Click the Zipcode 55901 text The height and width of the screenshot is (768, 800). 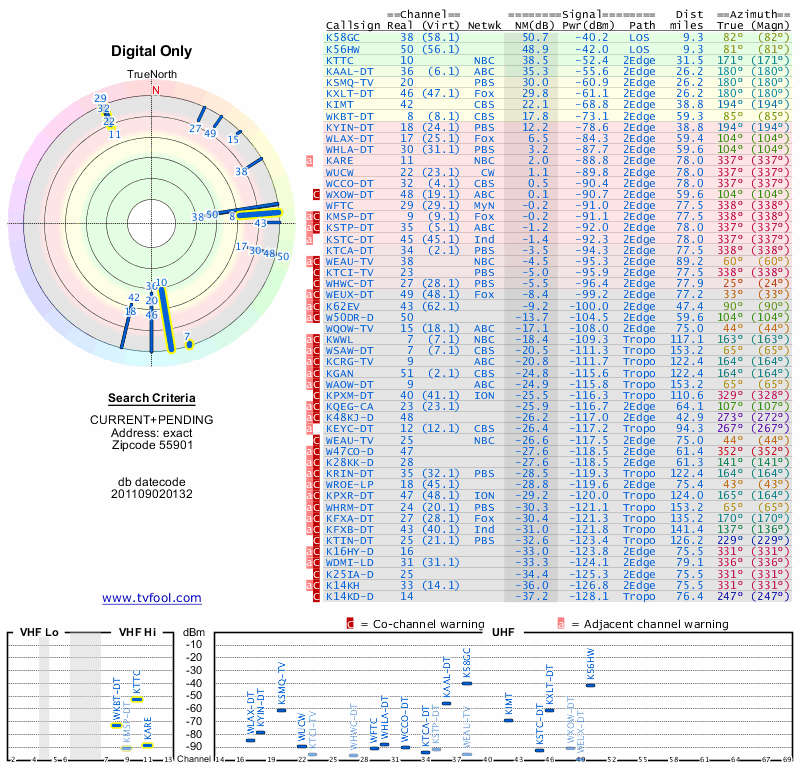(x=152, y=445)
